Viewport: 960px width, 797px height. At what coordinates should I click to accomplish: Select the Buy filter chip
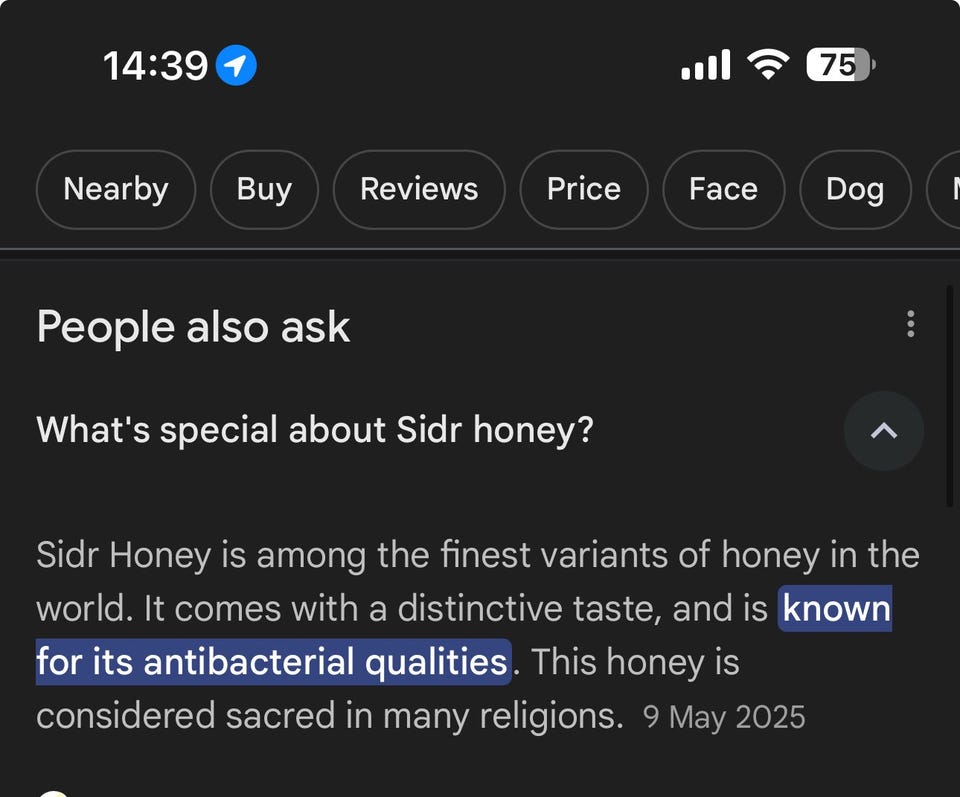pos(264,189)
